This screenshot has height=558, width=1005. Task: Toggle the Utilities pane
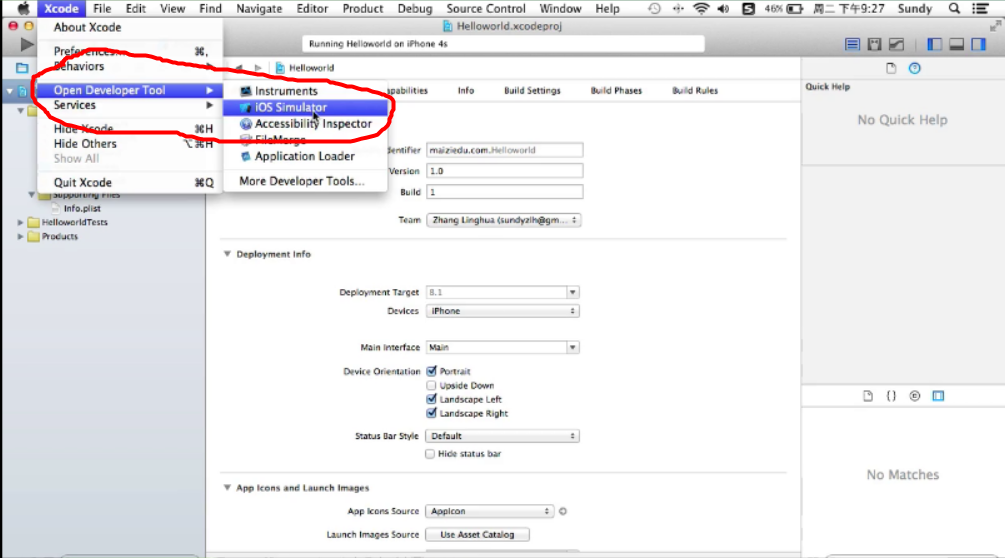[x=978, y=44]
